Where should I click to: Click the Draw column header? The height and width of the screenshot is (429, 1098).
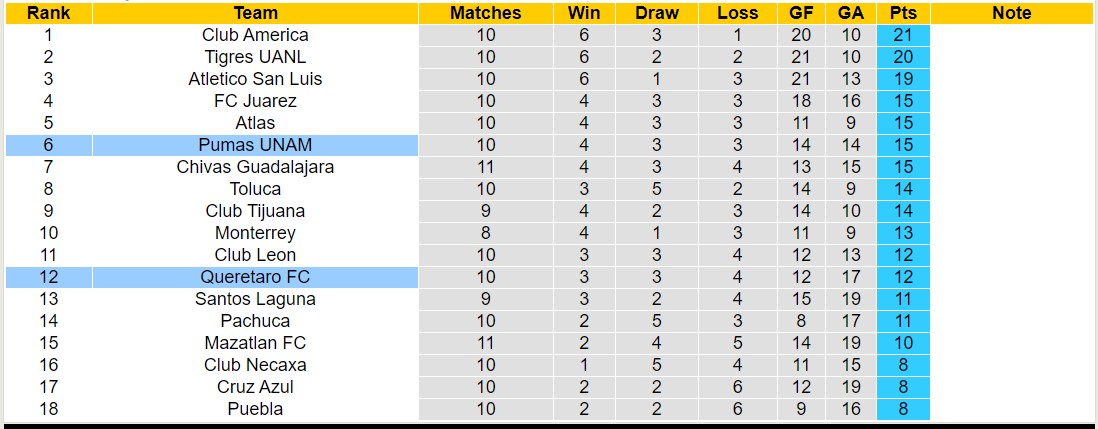coord(656,13)
